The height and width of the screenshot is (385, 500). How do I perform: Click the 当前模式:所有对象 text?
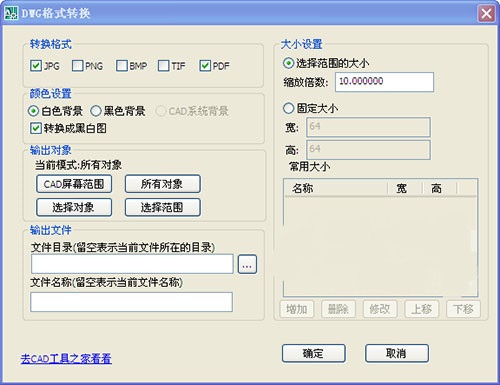78,165
